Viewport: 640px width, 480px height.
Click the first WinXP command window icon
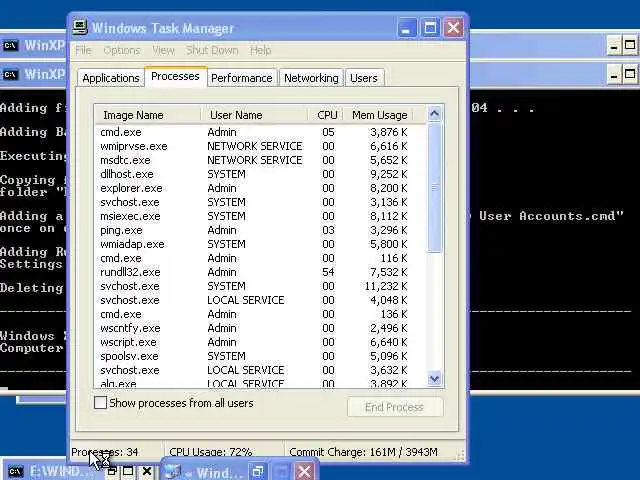point(11,45)
